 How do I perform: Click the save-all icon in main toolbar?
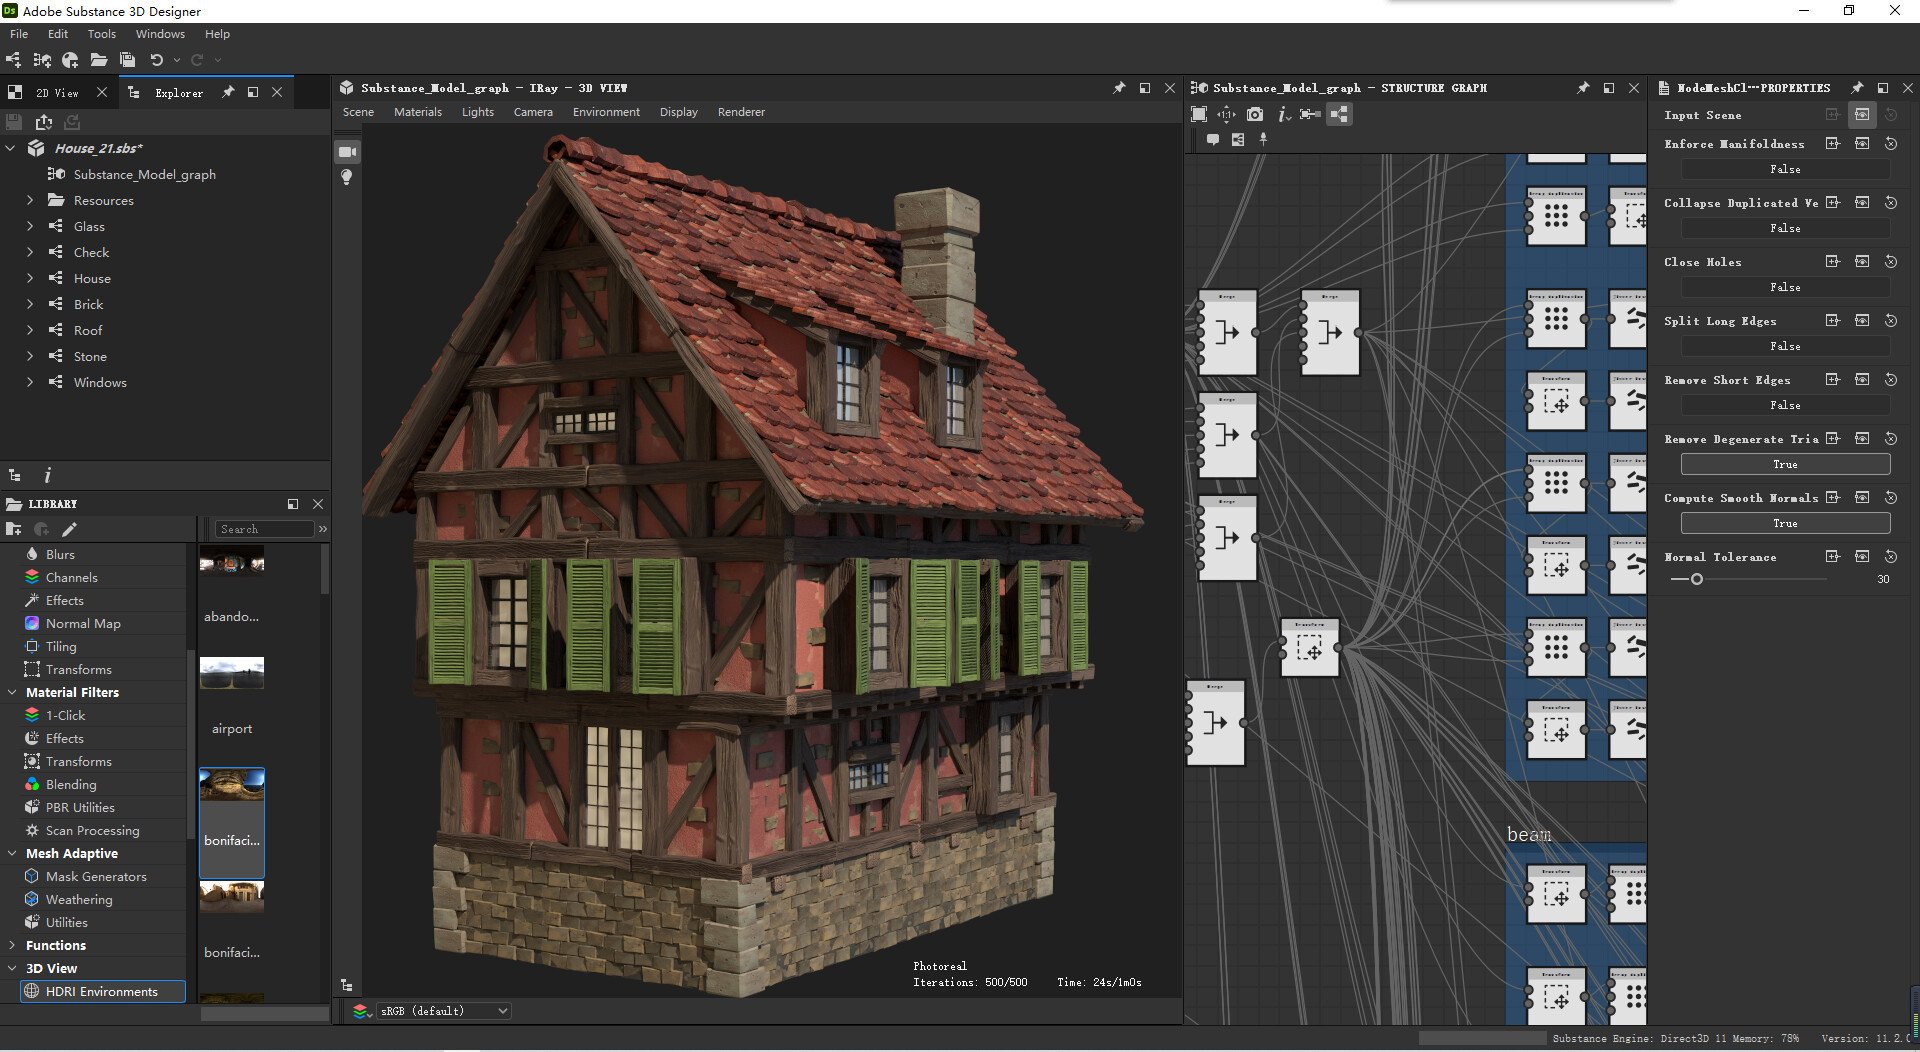128,60
